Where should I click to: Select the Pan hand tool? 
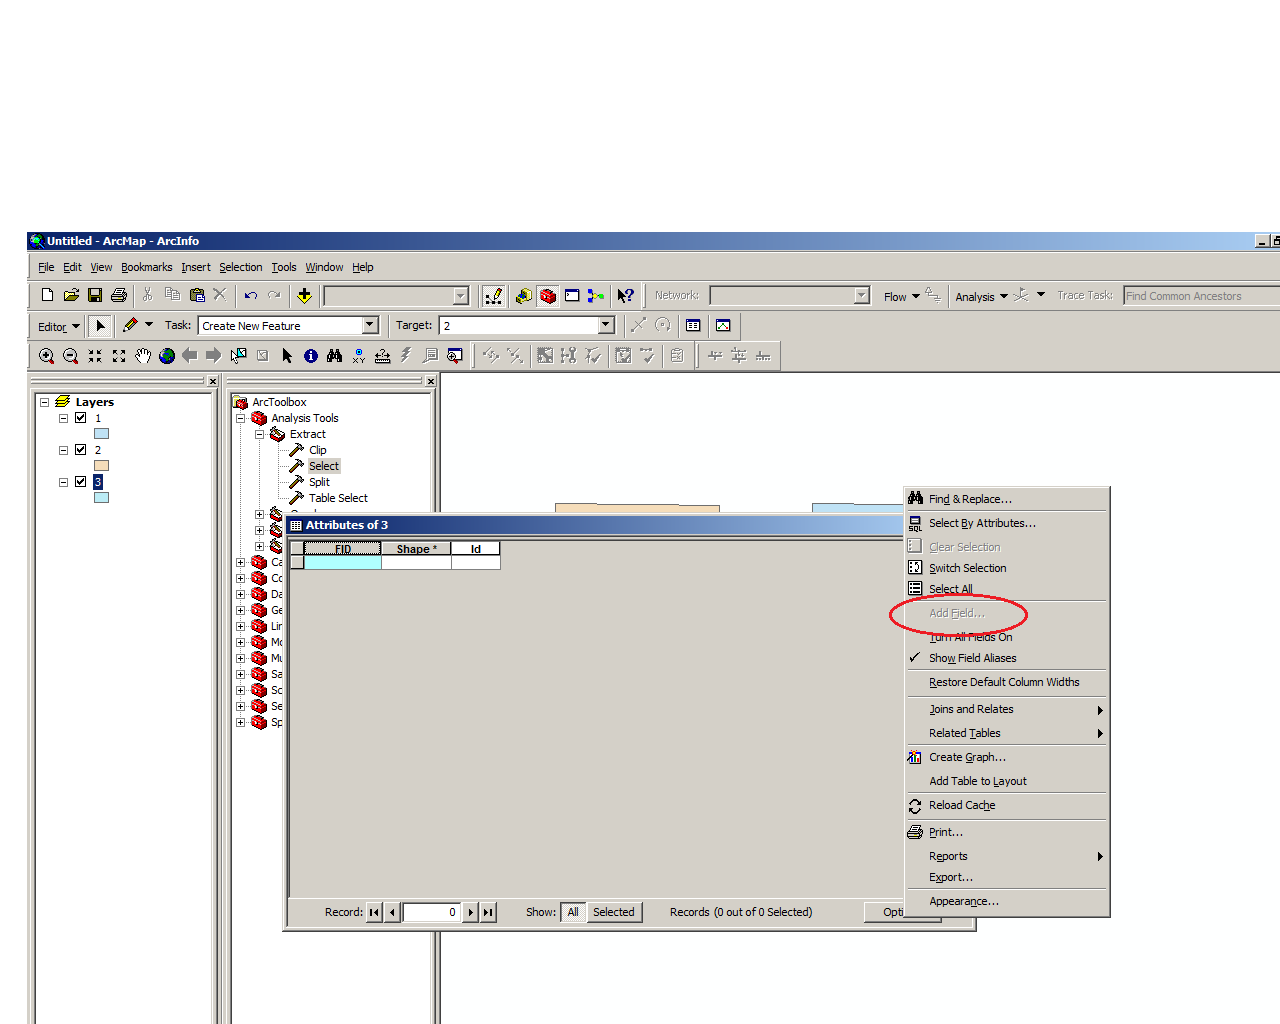[143, 356]
